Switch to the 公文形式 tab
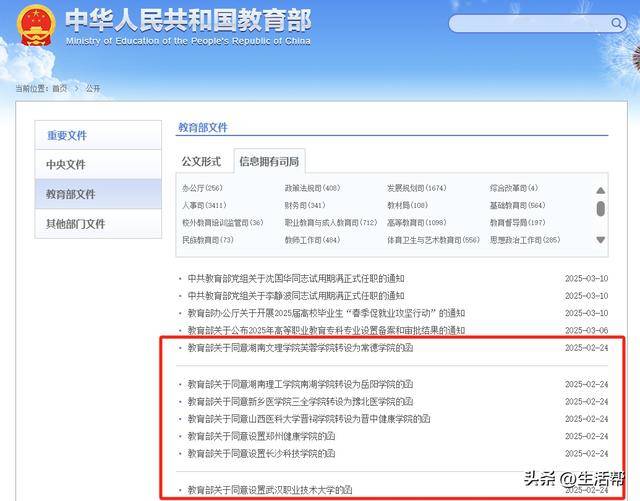Image resolution: width=640 pixels, height=501 pixels. 201,161
